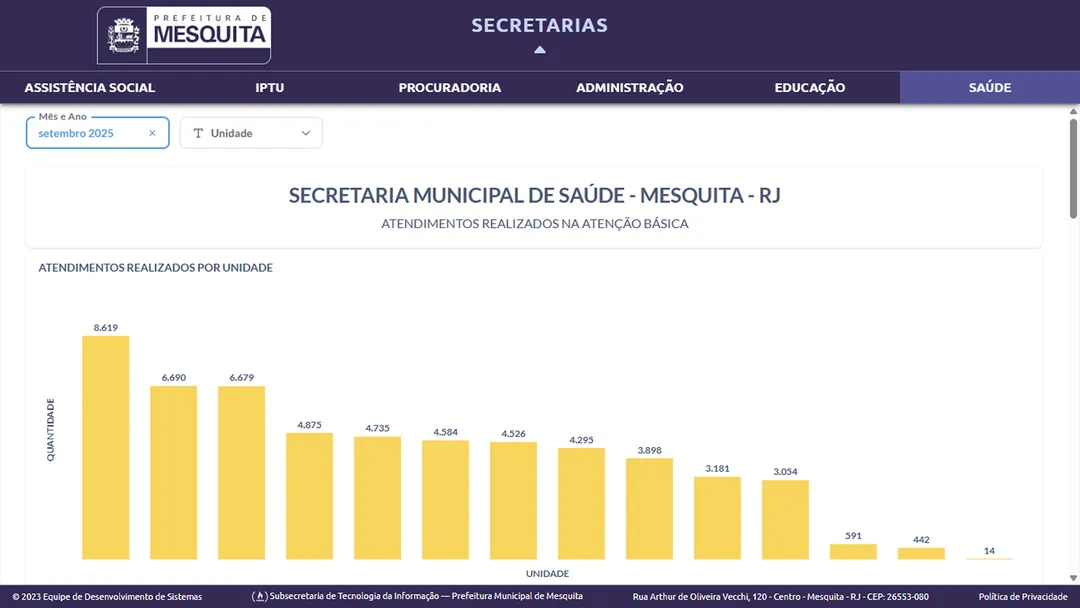Collapse the header via triangle under SECRETARIAS

click(540, 48)
